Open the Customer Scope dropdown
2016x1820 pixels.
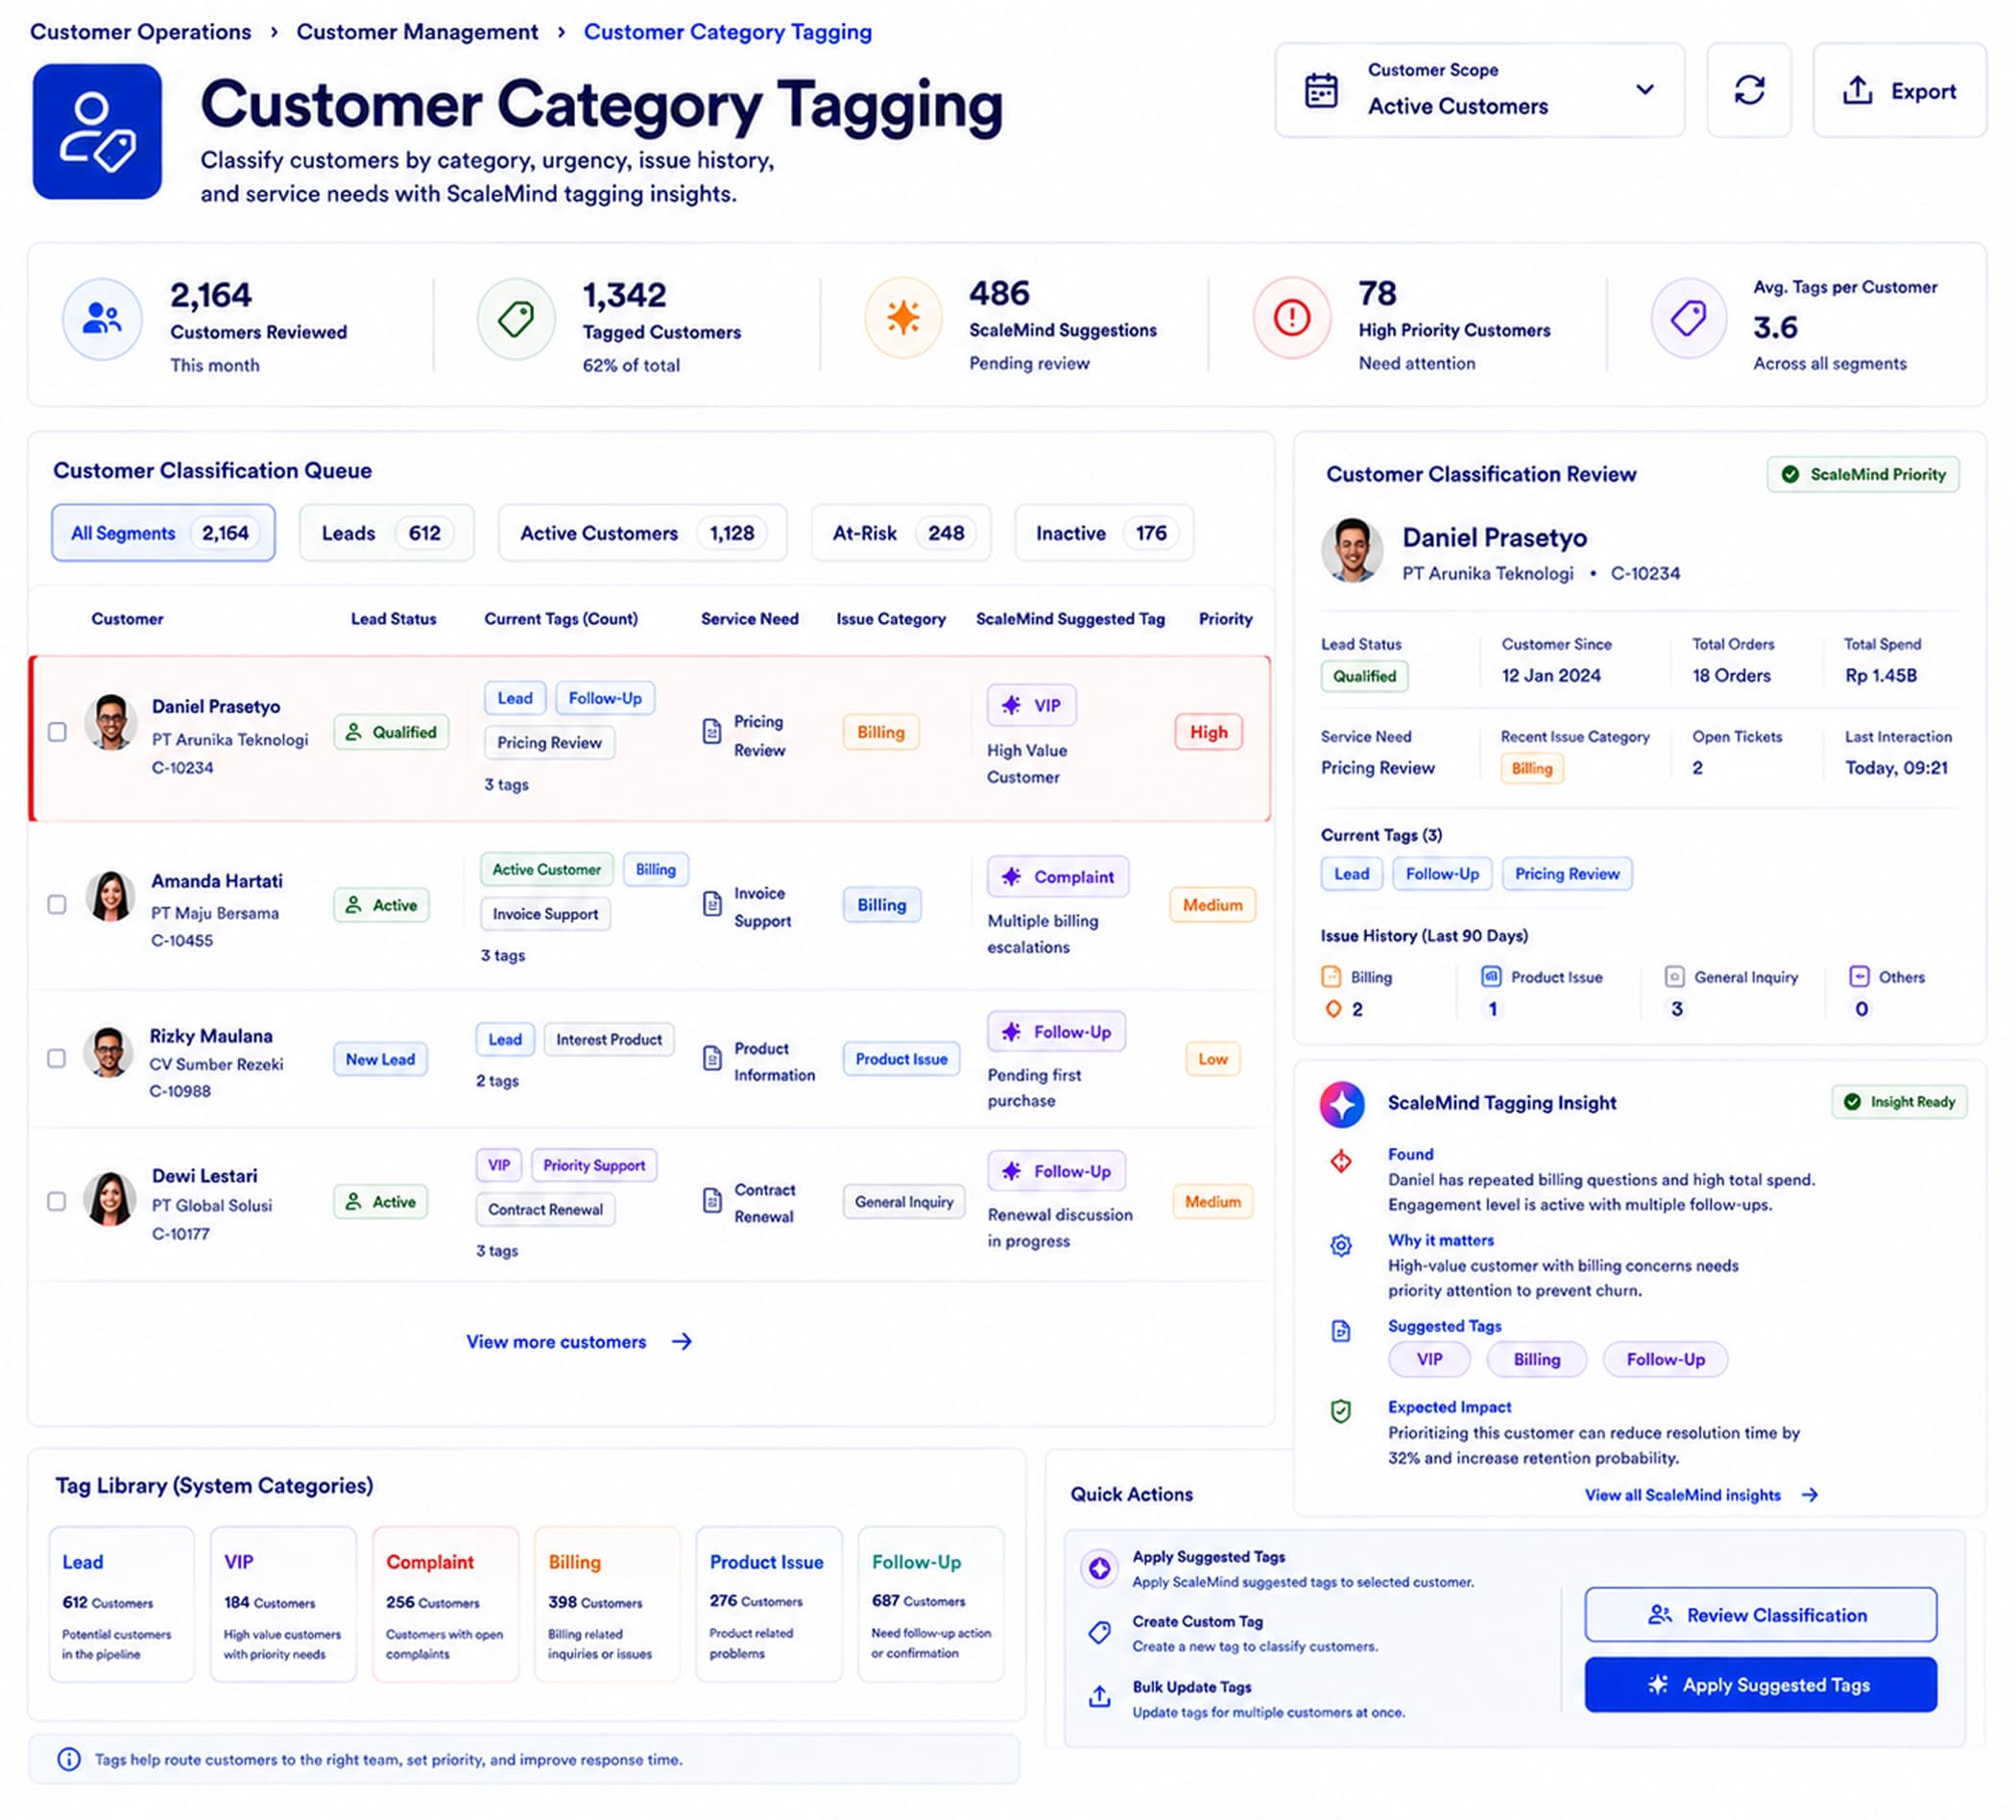pyautogui.click(x=1479, y=90)
